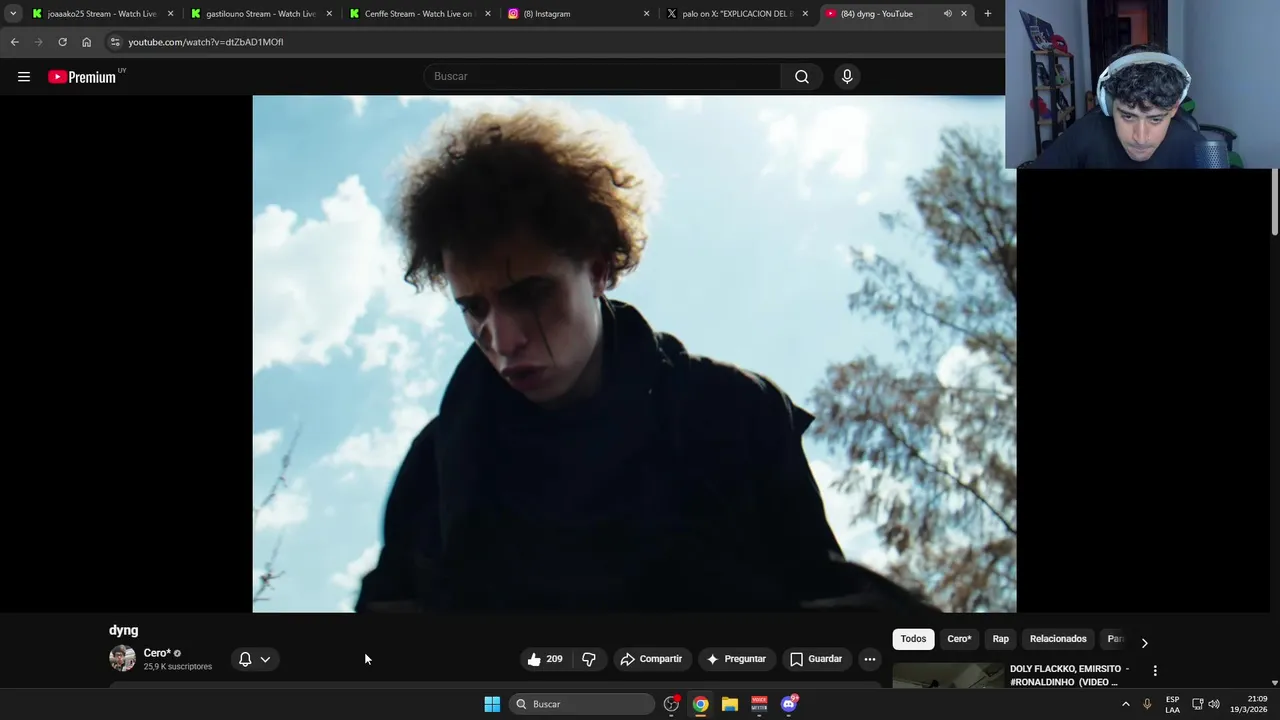This screenshot has height=720, width=1280.
Task: Go to browser home page
Action: [x=87, y=42]
